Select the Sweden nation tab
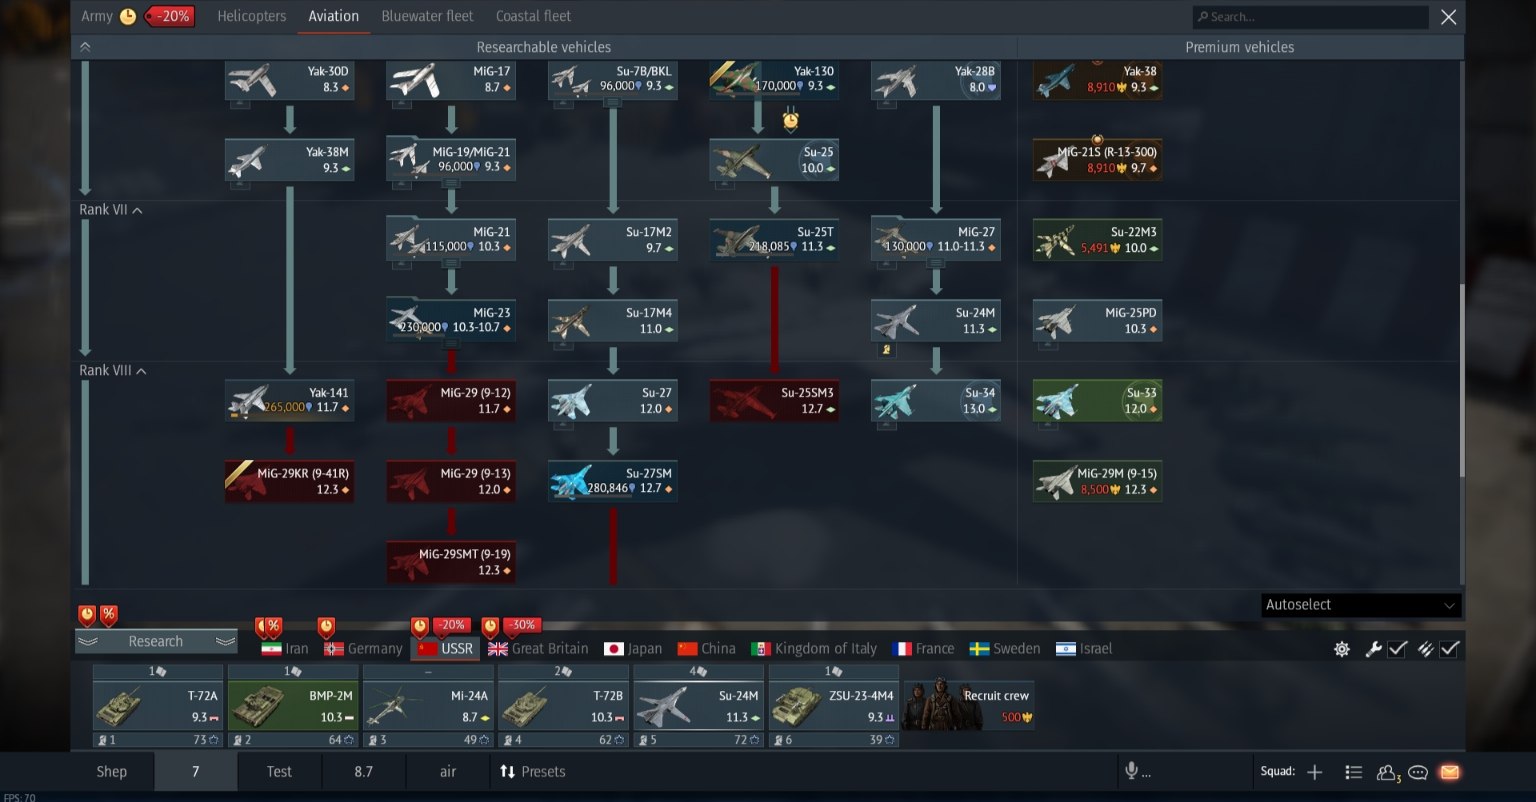Viewport: 1536px width, 802px height. click(1005, 649)
